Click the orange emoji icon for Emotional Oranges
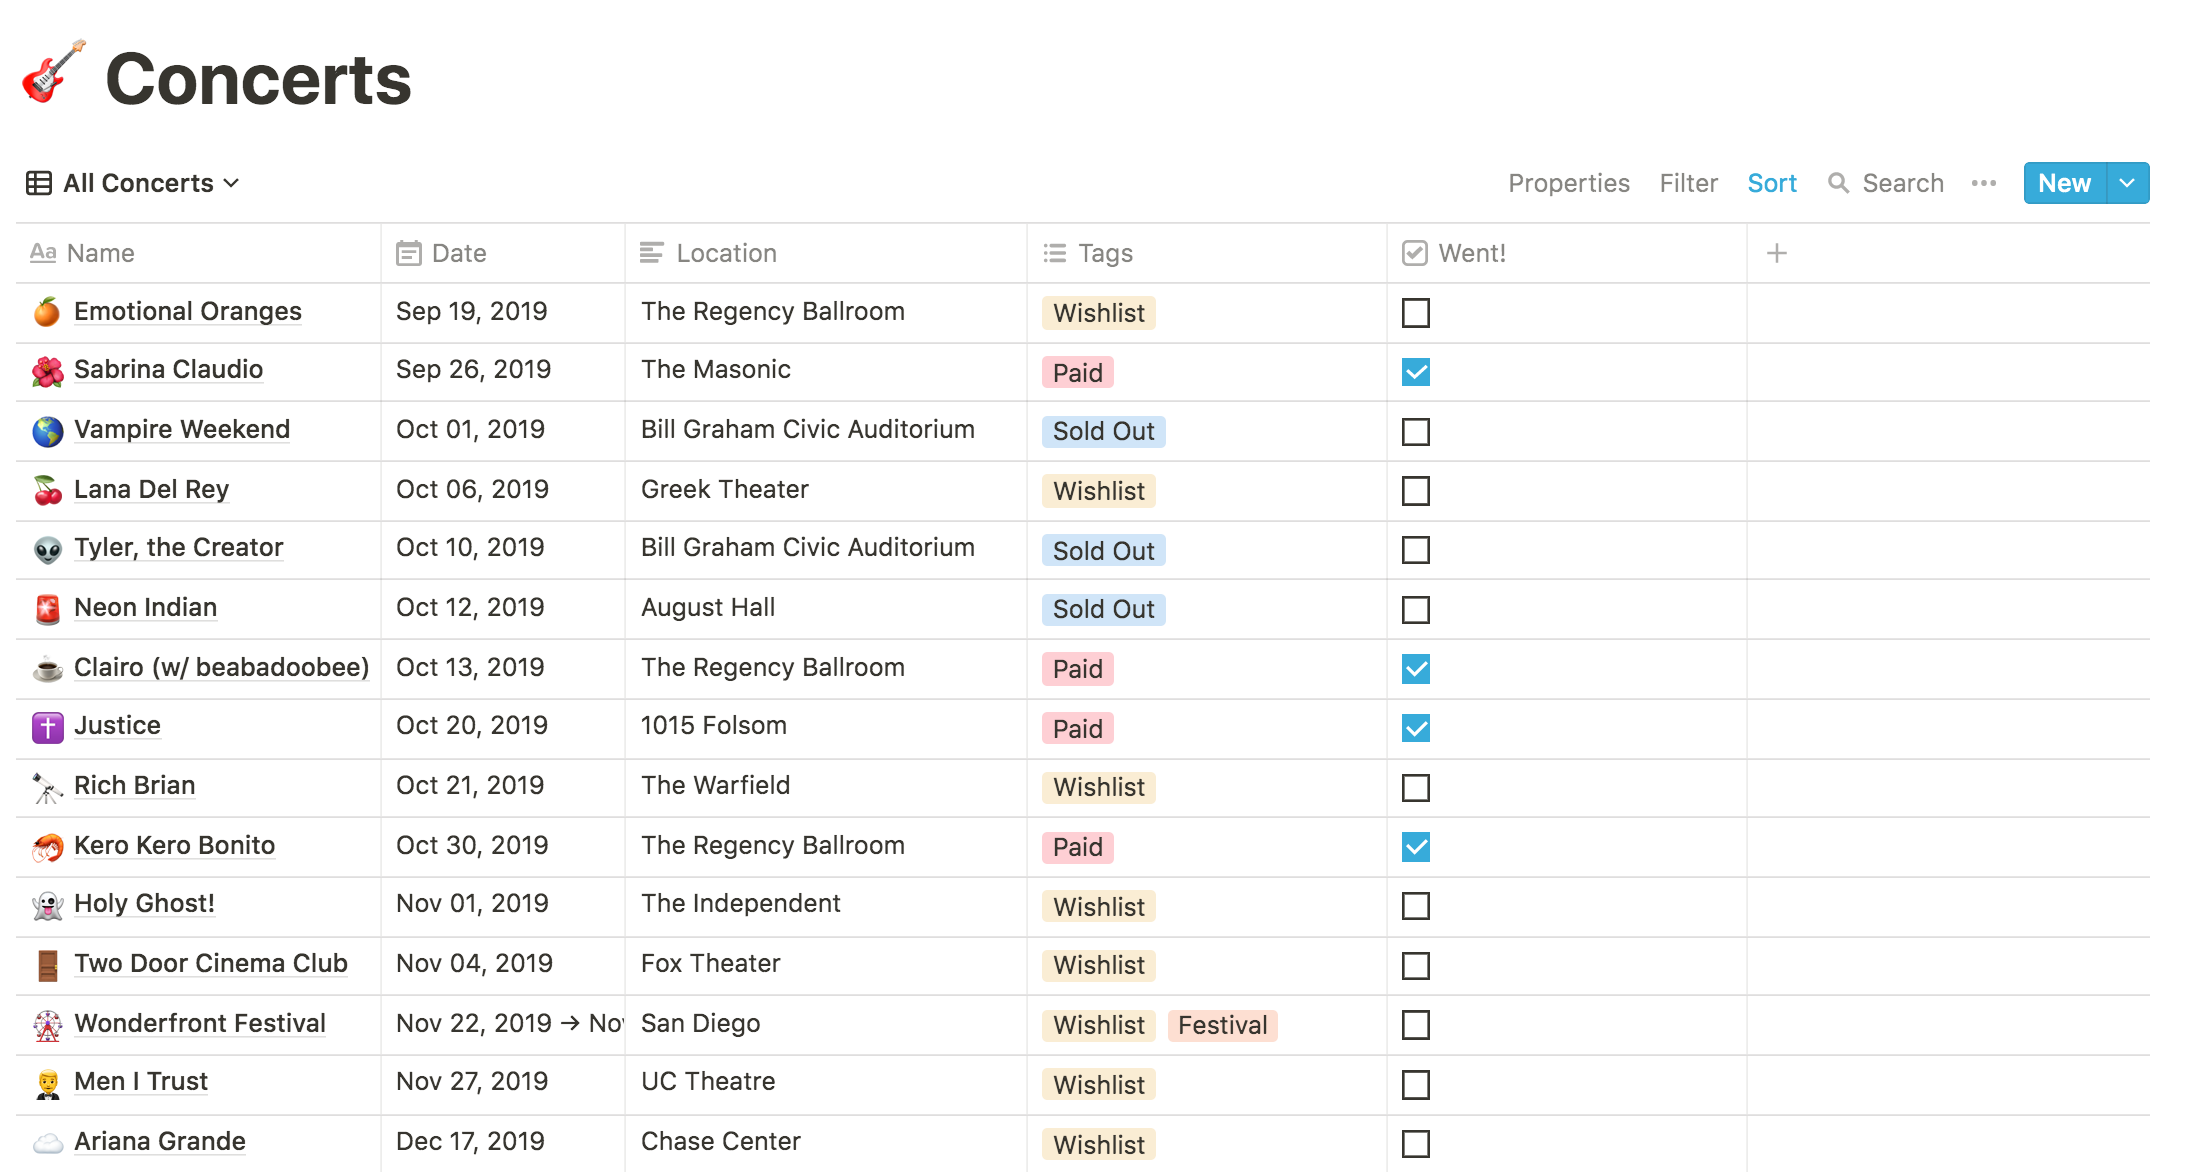The image size is (2206, 1172). [x=47, y=312]
